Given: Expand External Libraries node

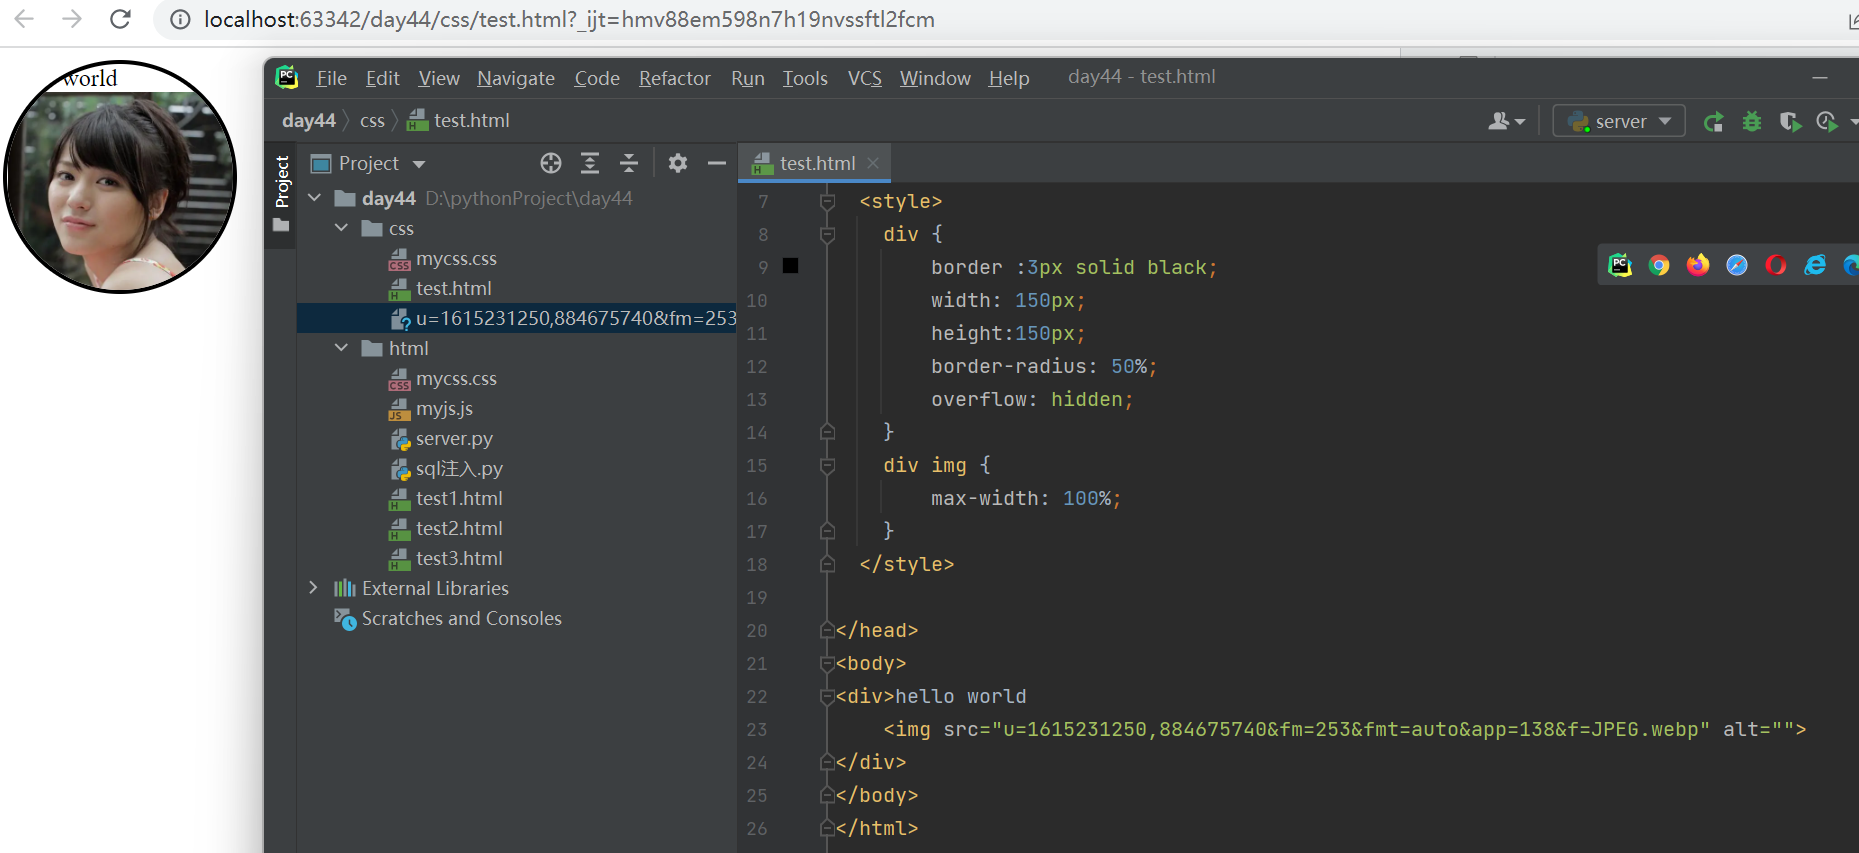Looking at the screenshot, I should coord(314,588).
